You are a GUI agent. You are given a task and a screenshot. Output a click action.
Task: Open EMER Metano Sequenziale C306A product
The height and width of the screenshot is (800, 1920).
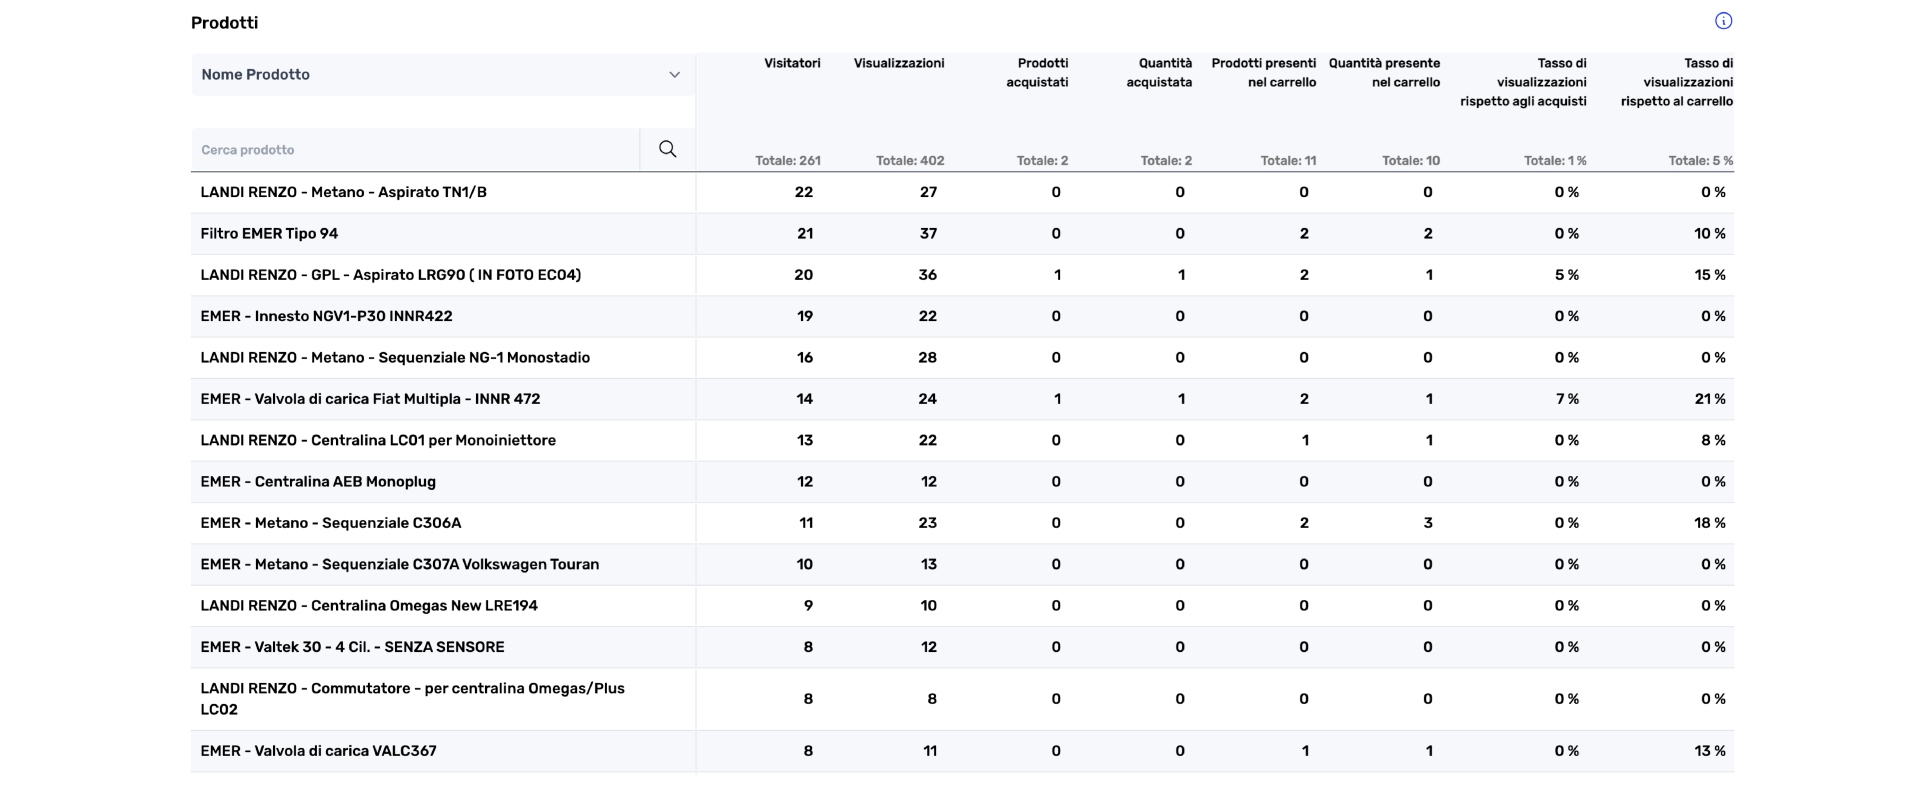[x=330, y=523]
